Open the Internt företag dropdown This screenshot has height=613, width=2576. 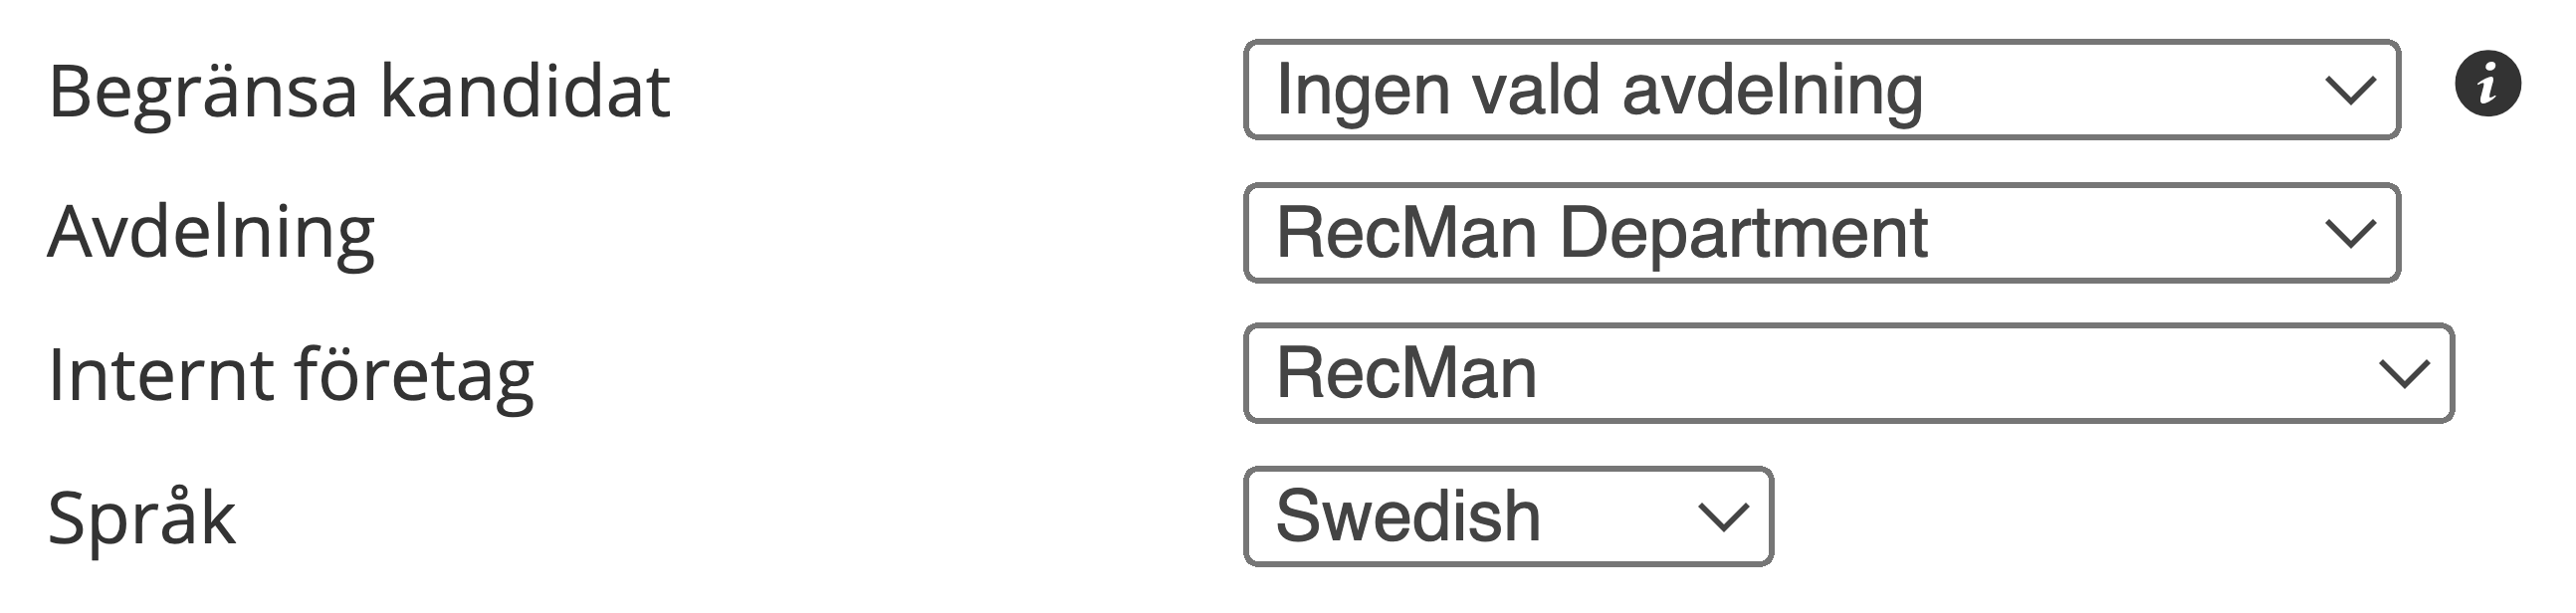[1848, 374]
